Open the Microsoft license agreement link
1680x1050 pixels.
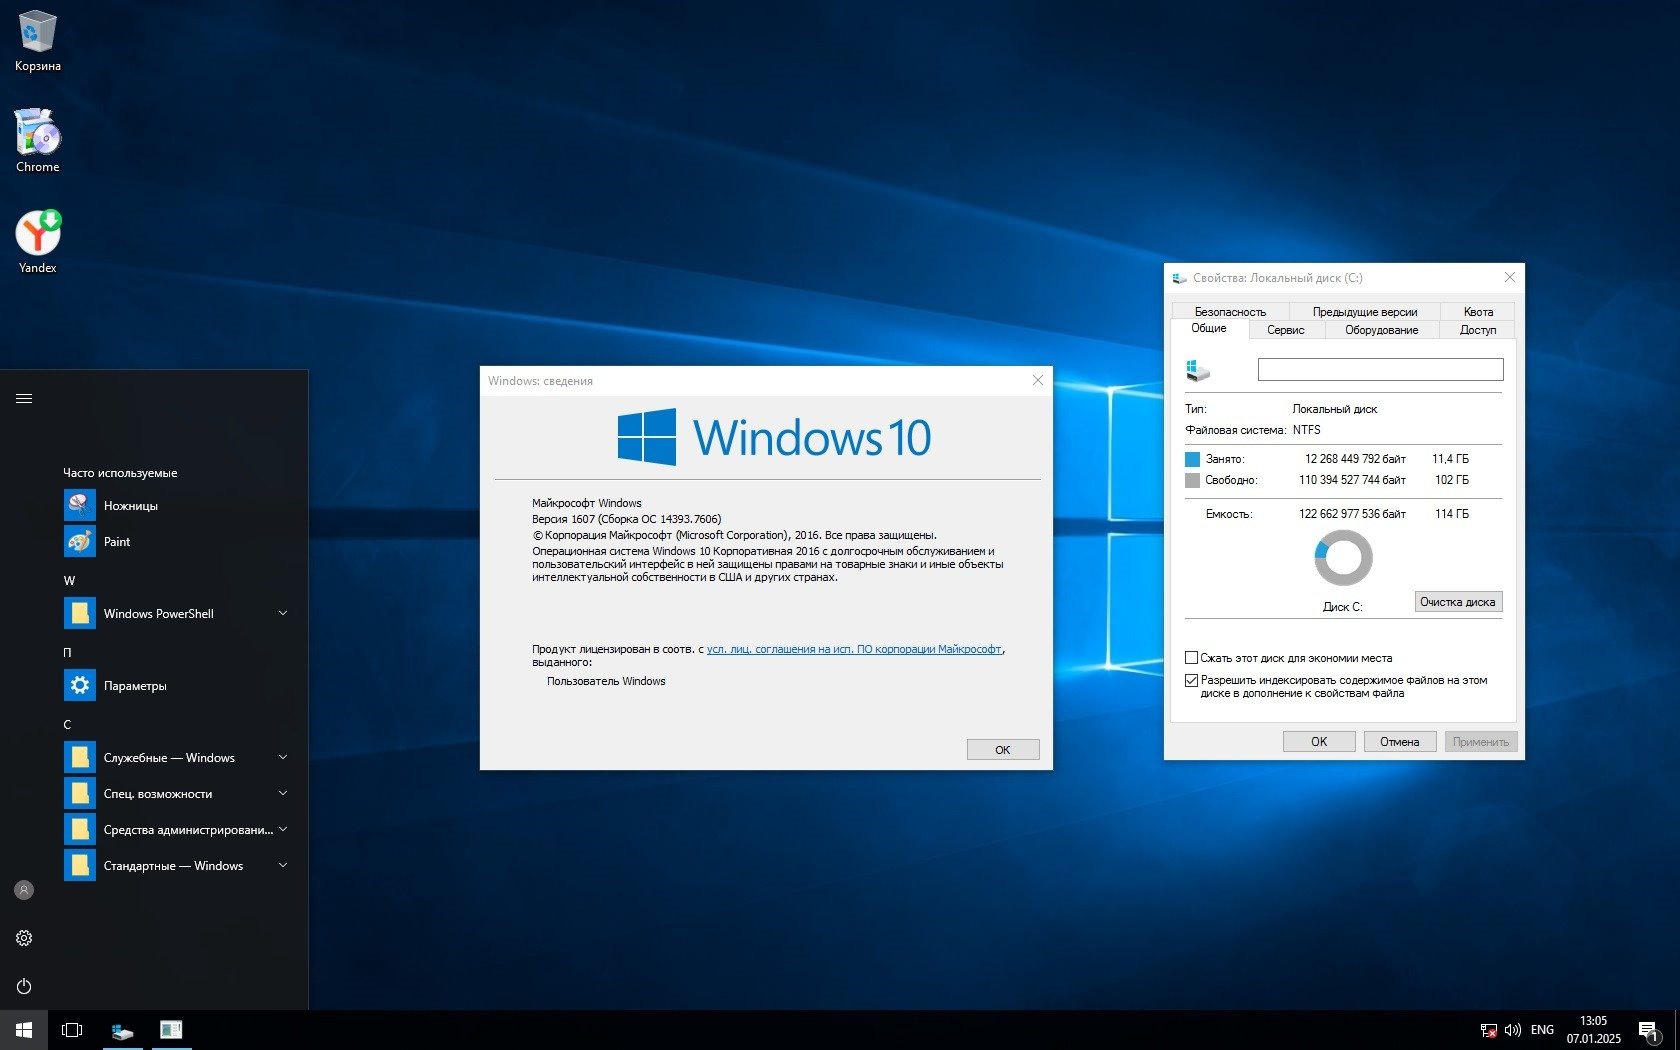pyautogui.click(x=853, y=650)
